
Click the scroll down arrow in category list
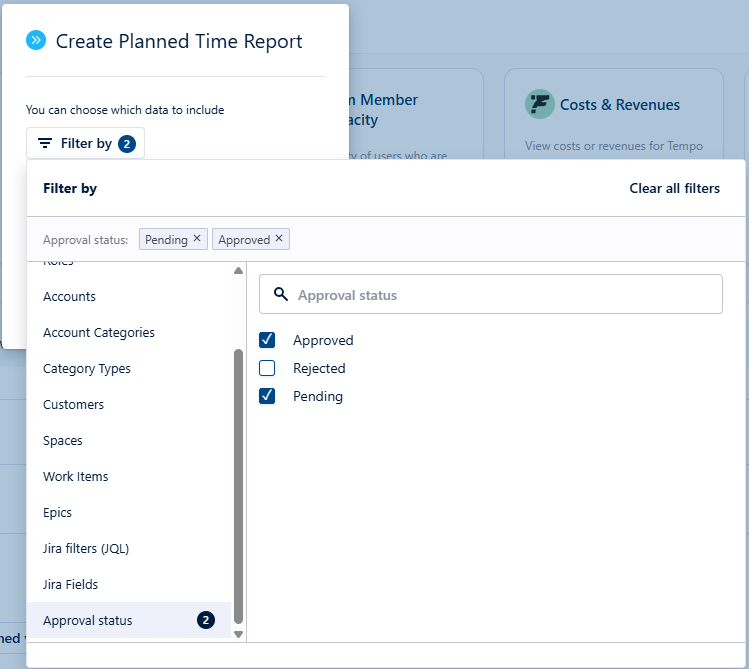238,635
